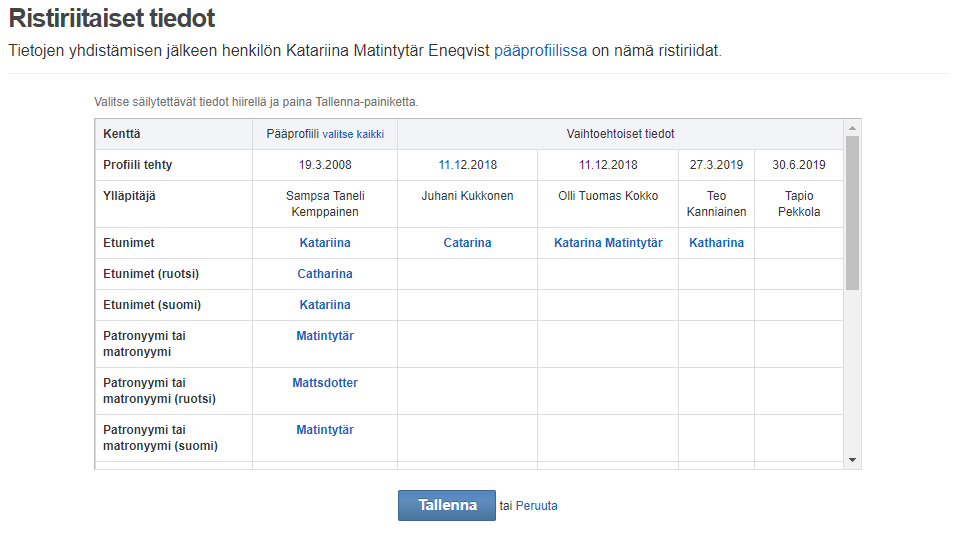Viewport: 959px width, 533px height.
Task: Click the scrollbar up arrow
Action: tap(852, 128)
